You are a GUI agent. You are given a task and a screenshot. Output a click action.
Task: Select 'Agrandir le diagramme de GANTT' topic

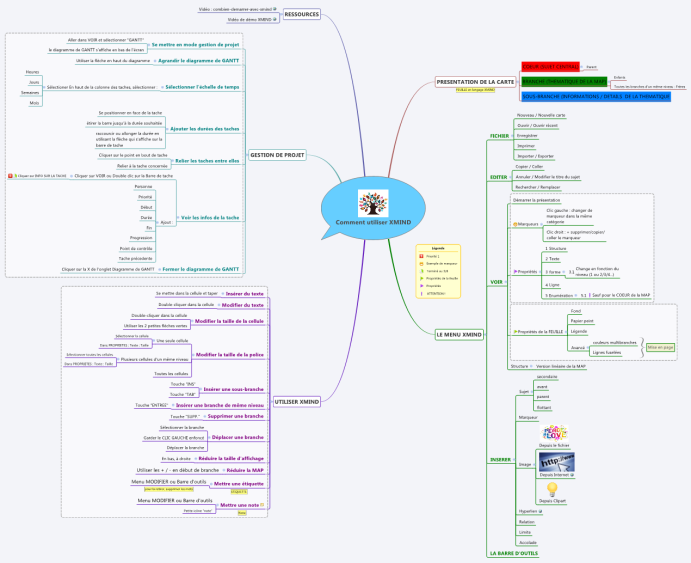click(199, 61)
